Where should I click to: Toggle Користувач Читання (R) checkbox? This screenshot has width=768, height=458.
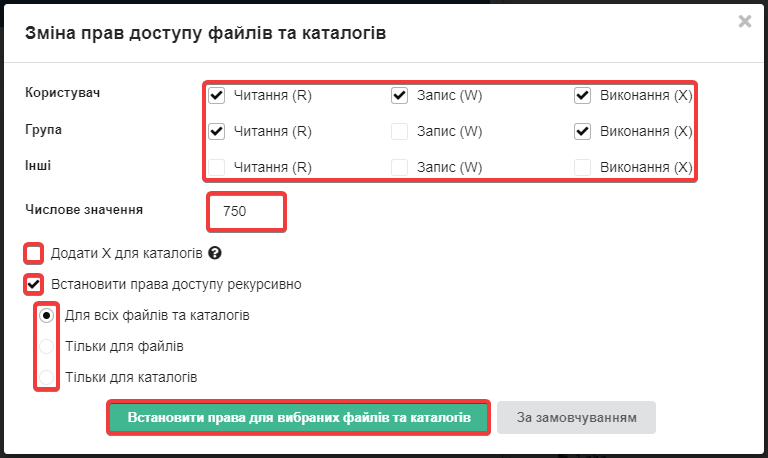(x=216, y=96)
